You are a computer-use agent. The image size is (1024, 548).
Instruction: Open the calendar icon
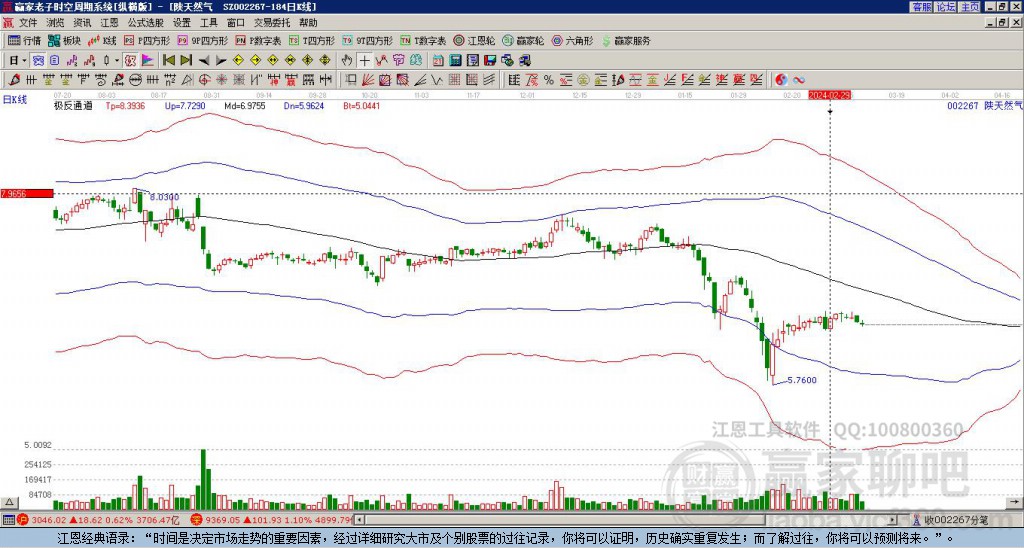pyautogui.click(x=438, y=61)
